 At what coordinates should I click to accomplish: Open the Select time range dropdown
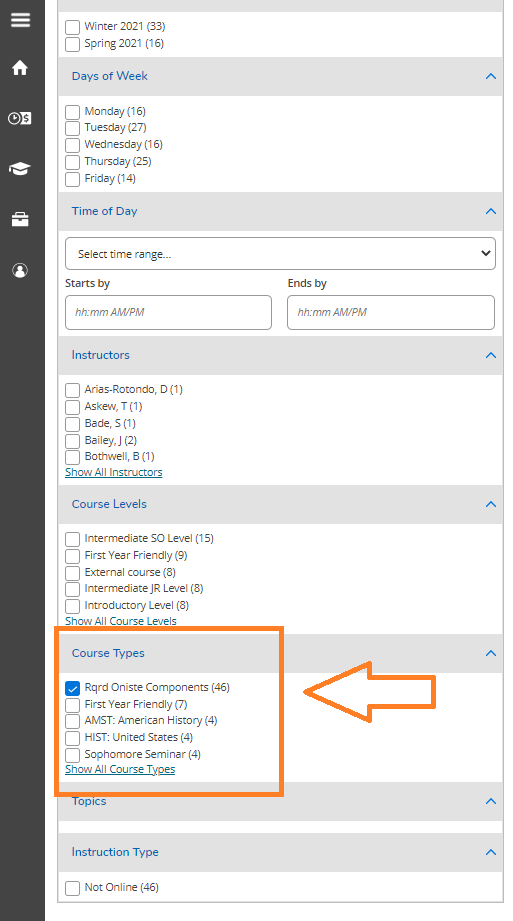(x=280, y=254)
